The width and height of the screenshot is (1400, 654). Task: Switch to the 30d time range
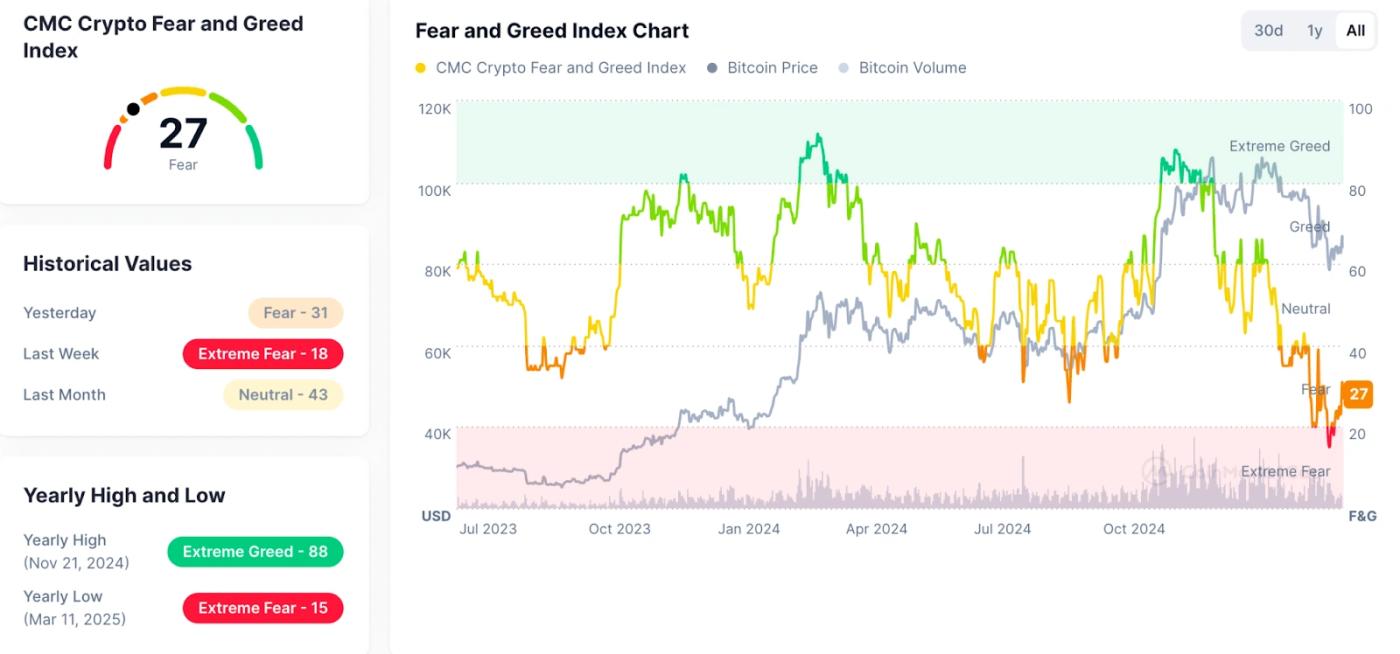pos(1268,30)
